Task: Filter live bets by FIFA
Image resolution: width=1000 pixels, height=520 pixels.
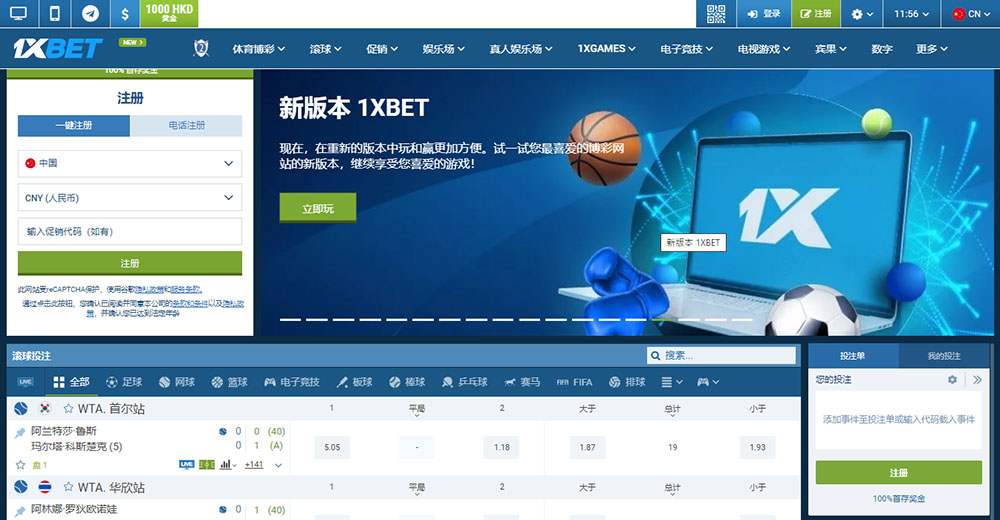Action: coord(574,382)
